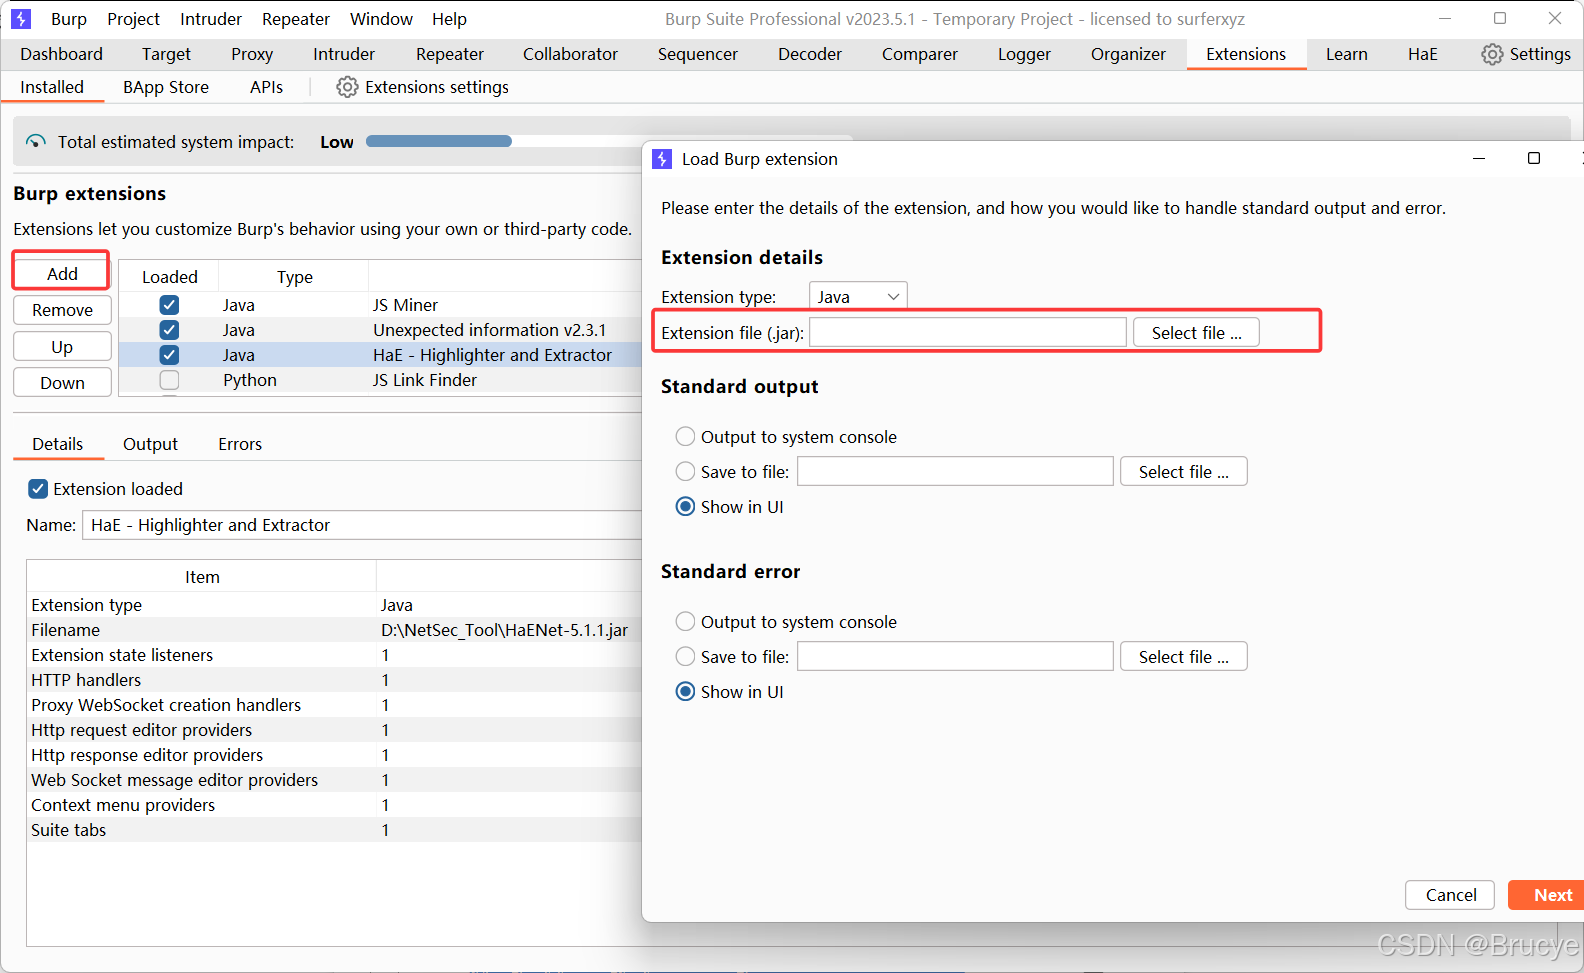Switch to the Proxy tab
Viewport: 1584px width, 973px height.
[x=252, y=54]
